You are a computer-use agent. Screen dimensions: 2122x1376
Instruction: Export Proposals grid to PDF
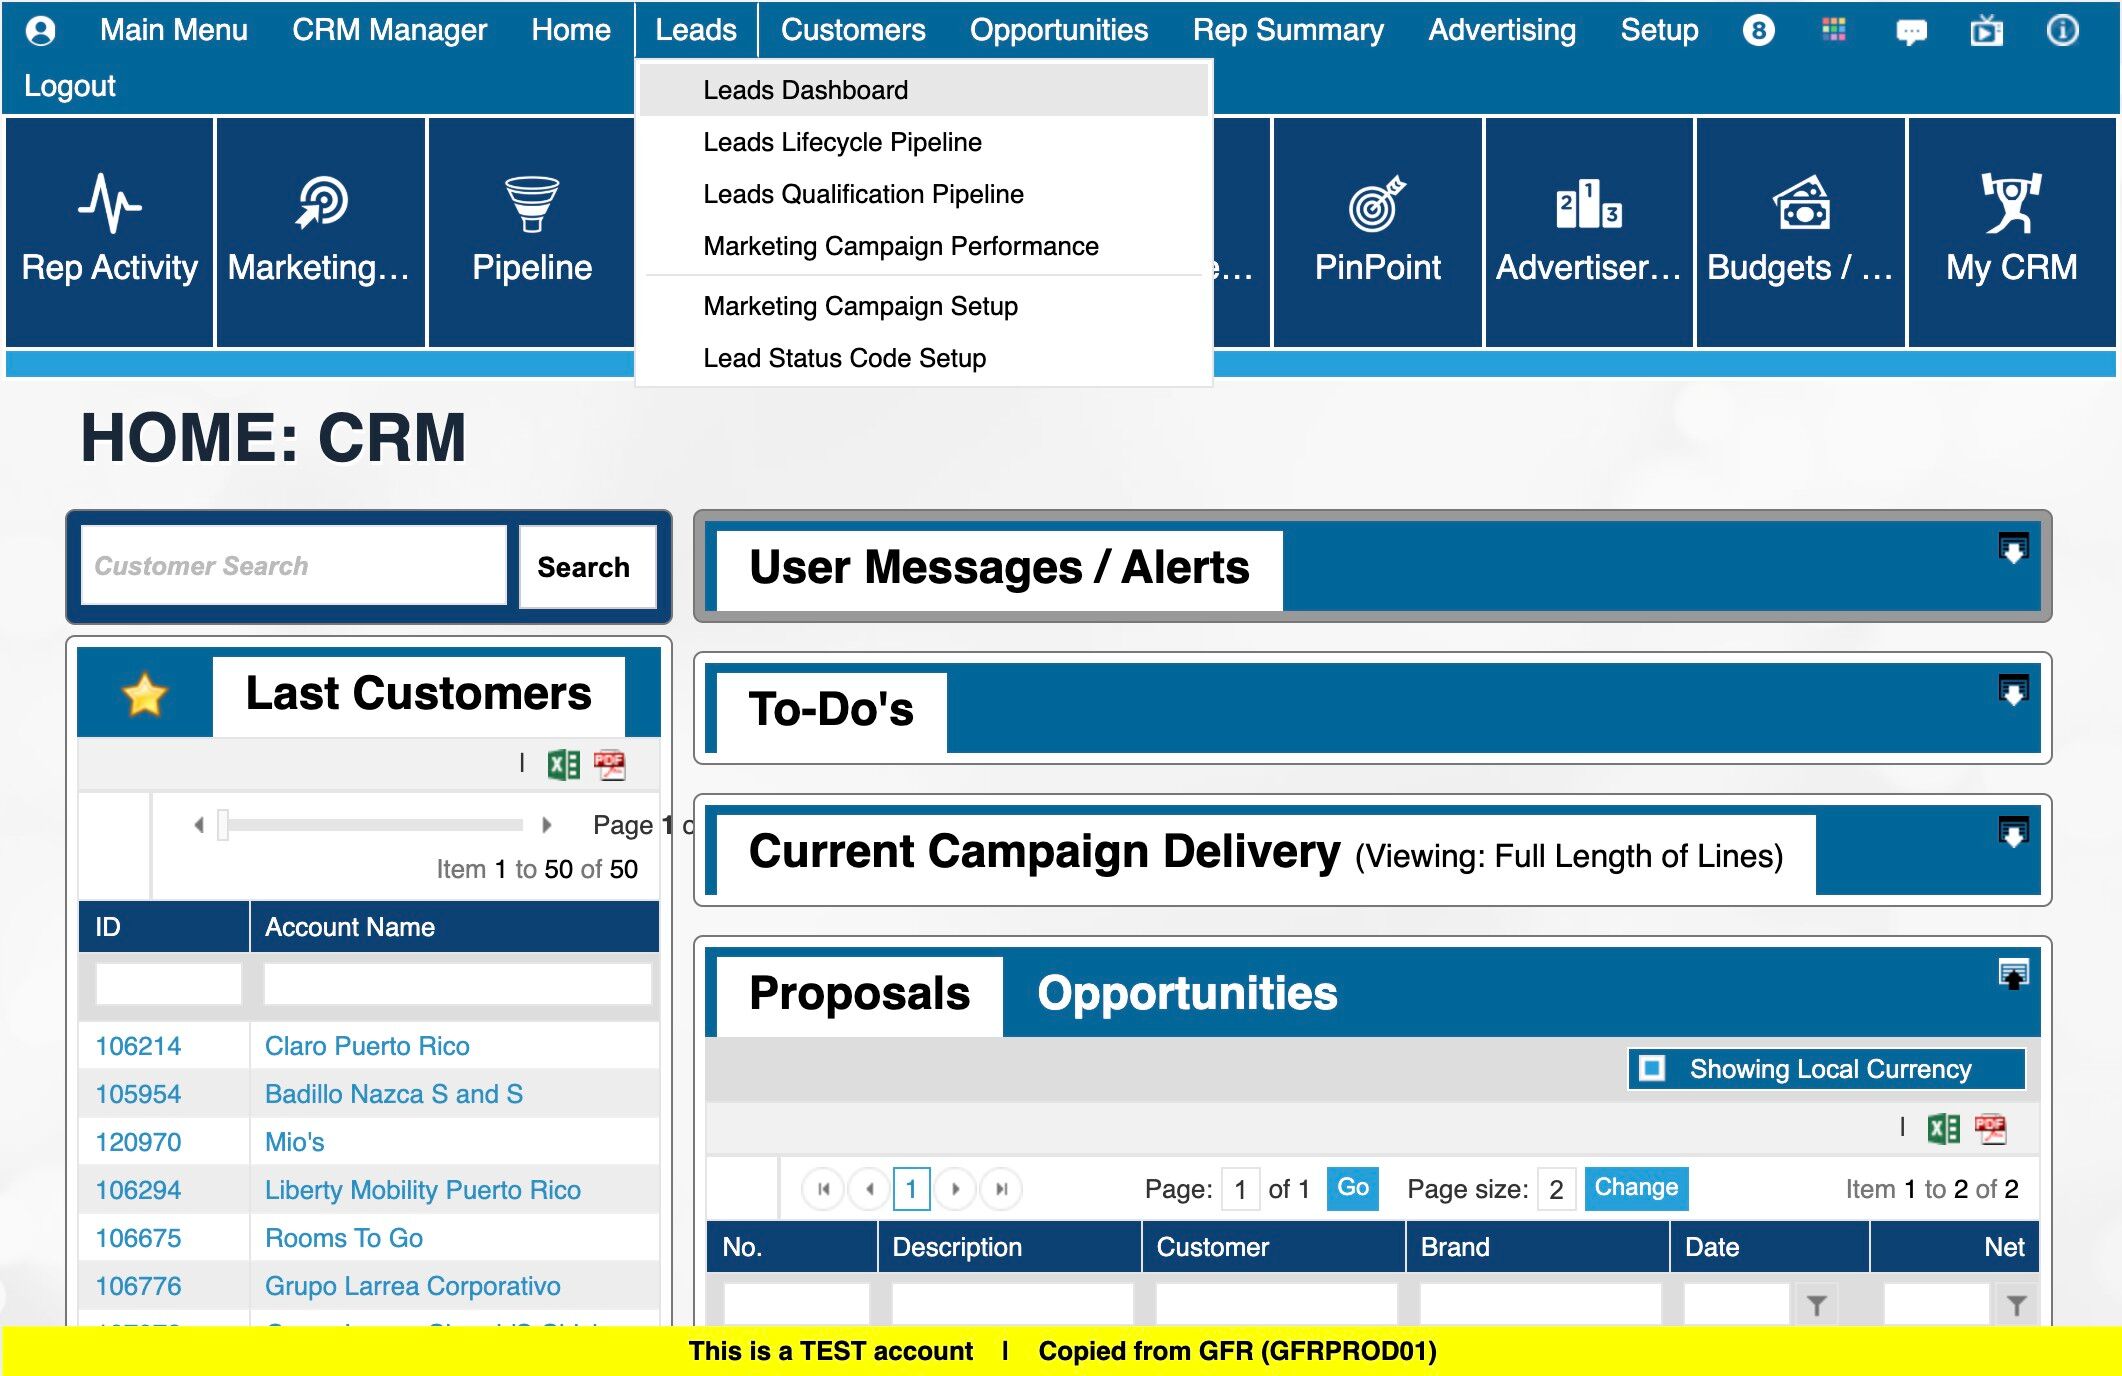1990,1129
